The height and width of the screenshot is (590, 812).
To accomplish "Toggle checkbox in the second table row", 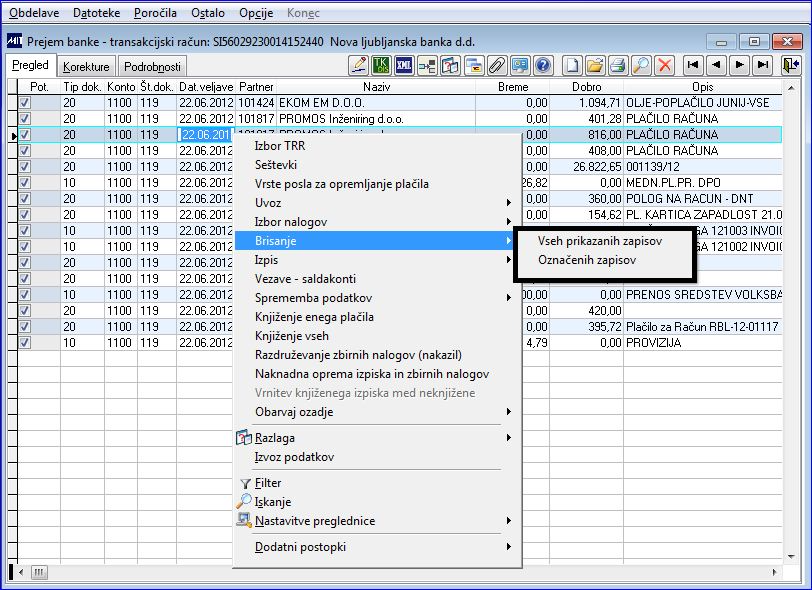I will click(25, 118).
